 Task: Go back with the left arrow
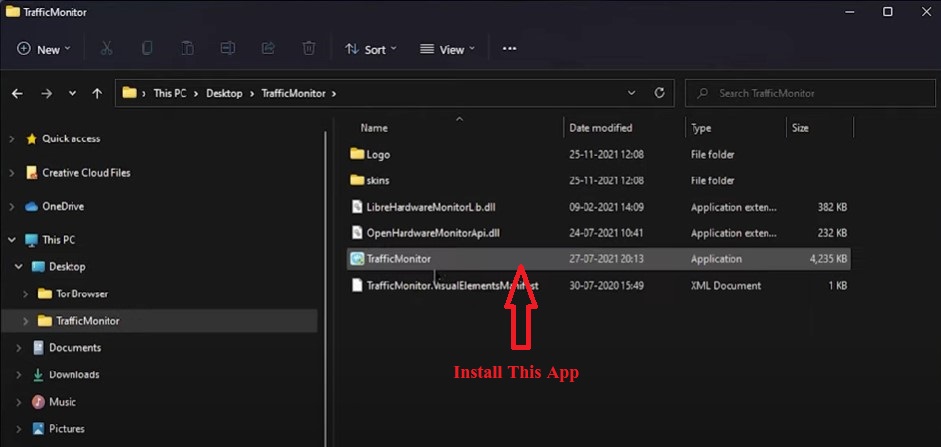(x=17, y=94)
